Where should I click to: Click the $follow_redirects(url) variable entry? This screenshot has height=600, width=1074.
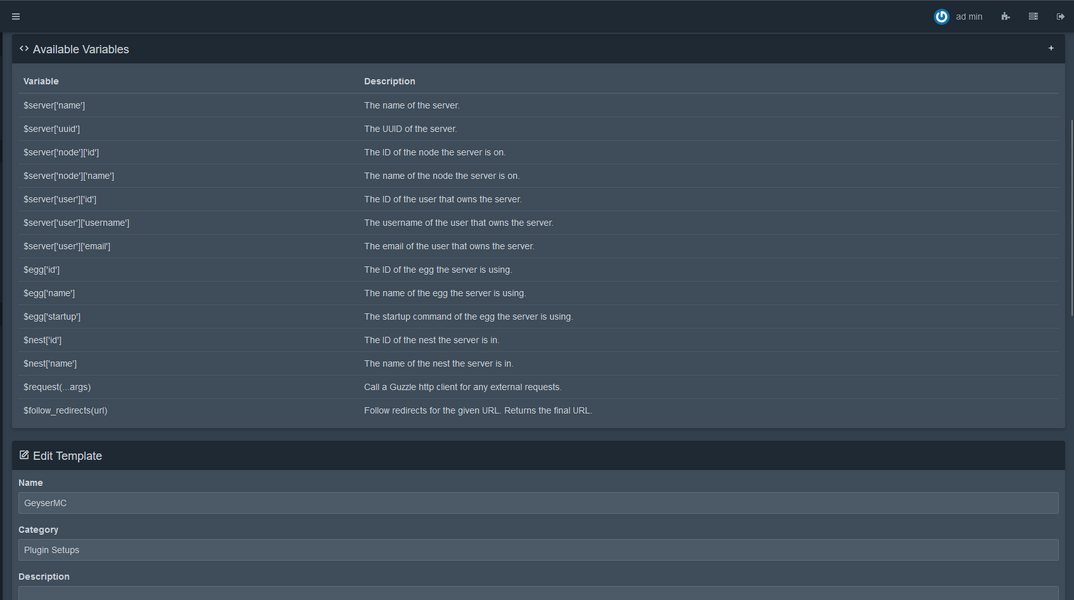click(65, 410)
